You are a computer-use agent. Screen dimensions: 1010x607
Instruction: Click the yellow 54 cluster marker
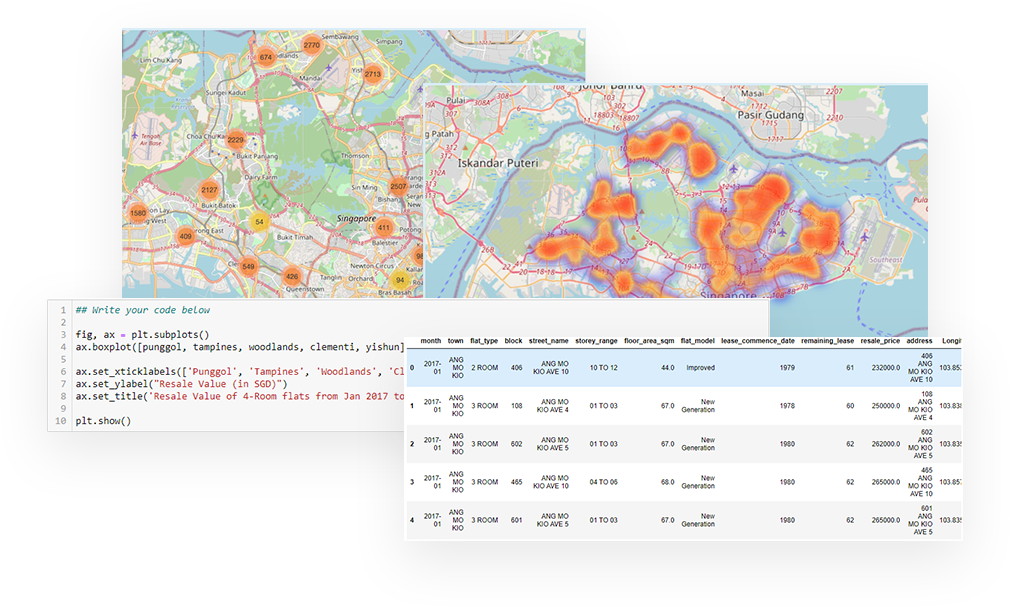[260, 222]
